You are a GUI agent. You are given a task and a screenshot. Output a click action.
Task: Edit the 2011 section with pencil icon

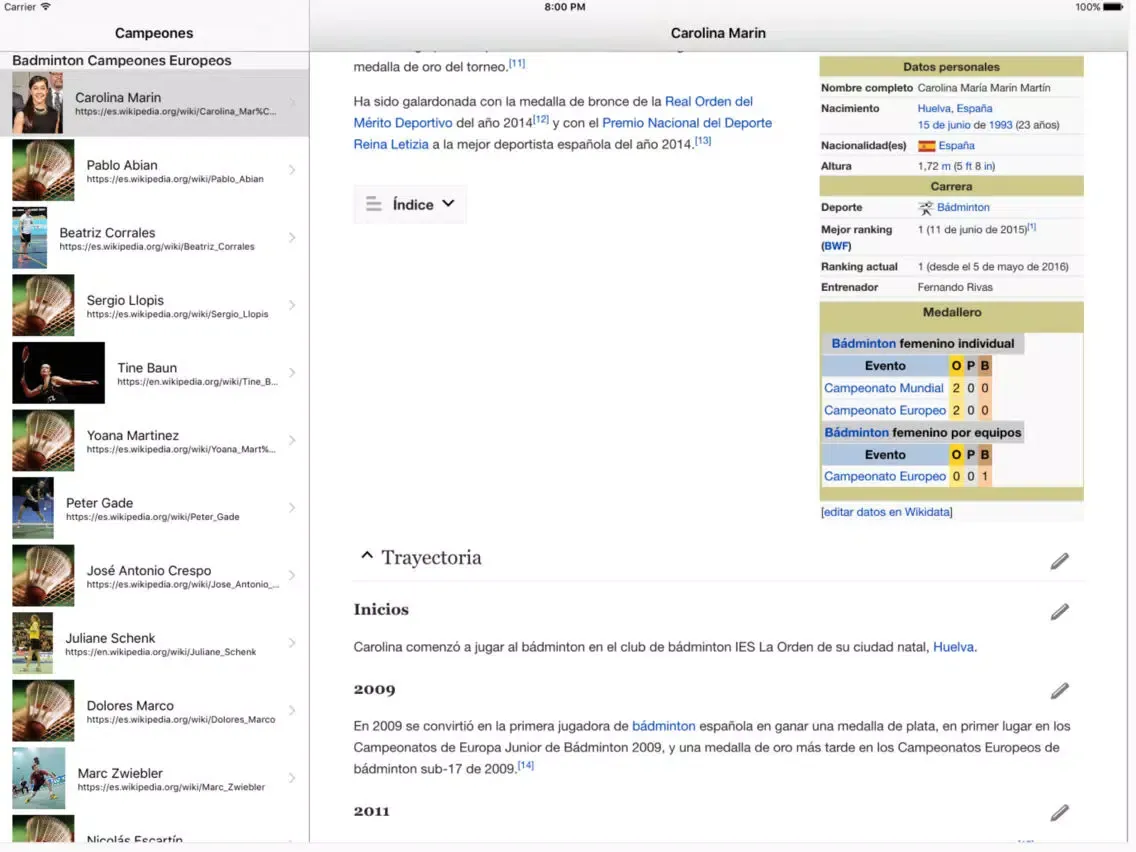1059,812
